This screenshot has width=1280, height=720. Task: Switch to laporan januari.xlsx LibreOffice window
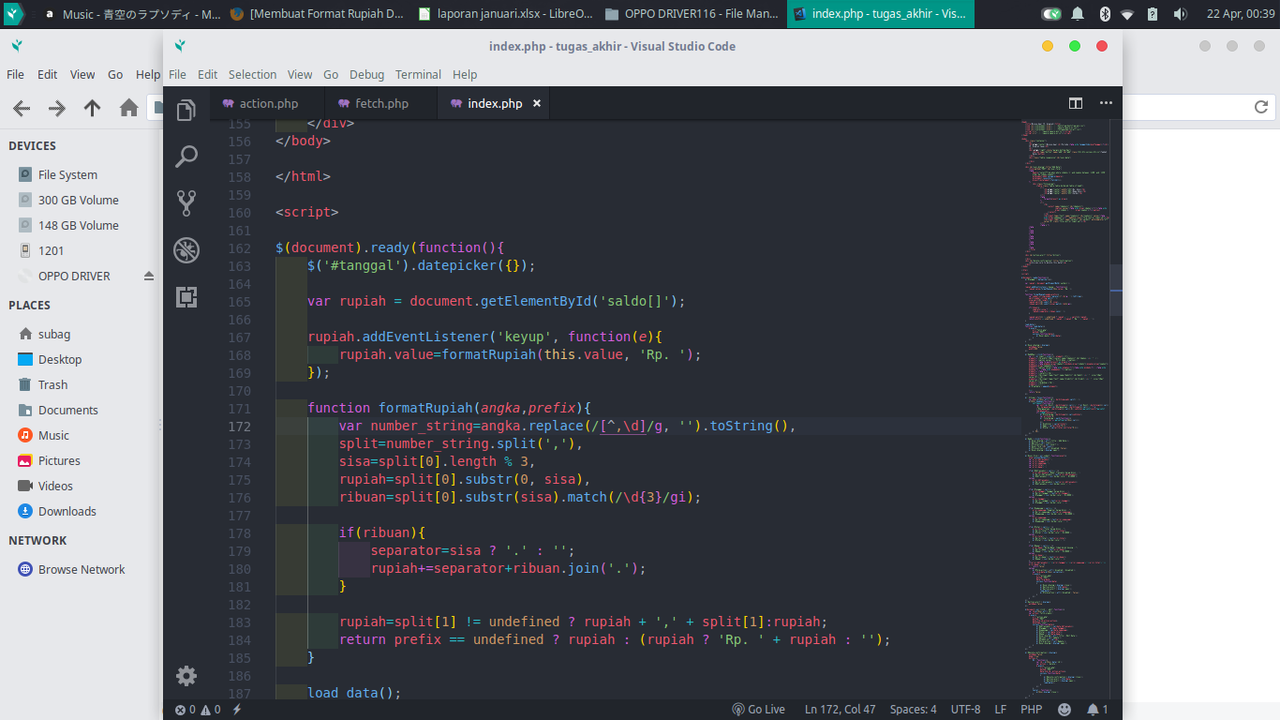[x=506, y=14]
